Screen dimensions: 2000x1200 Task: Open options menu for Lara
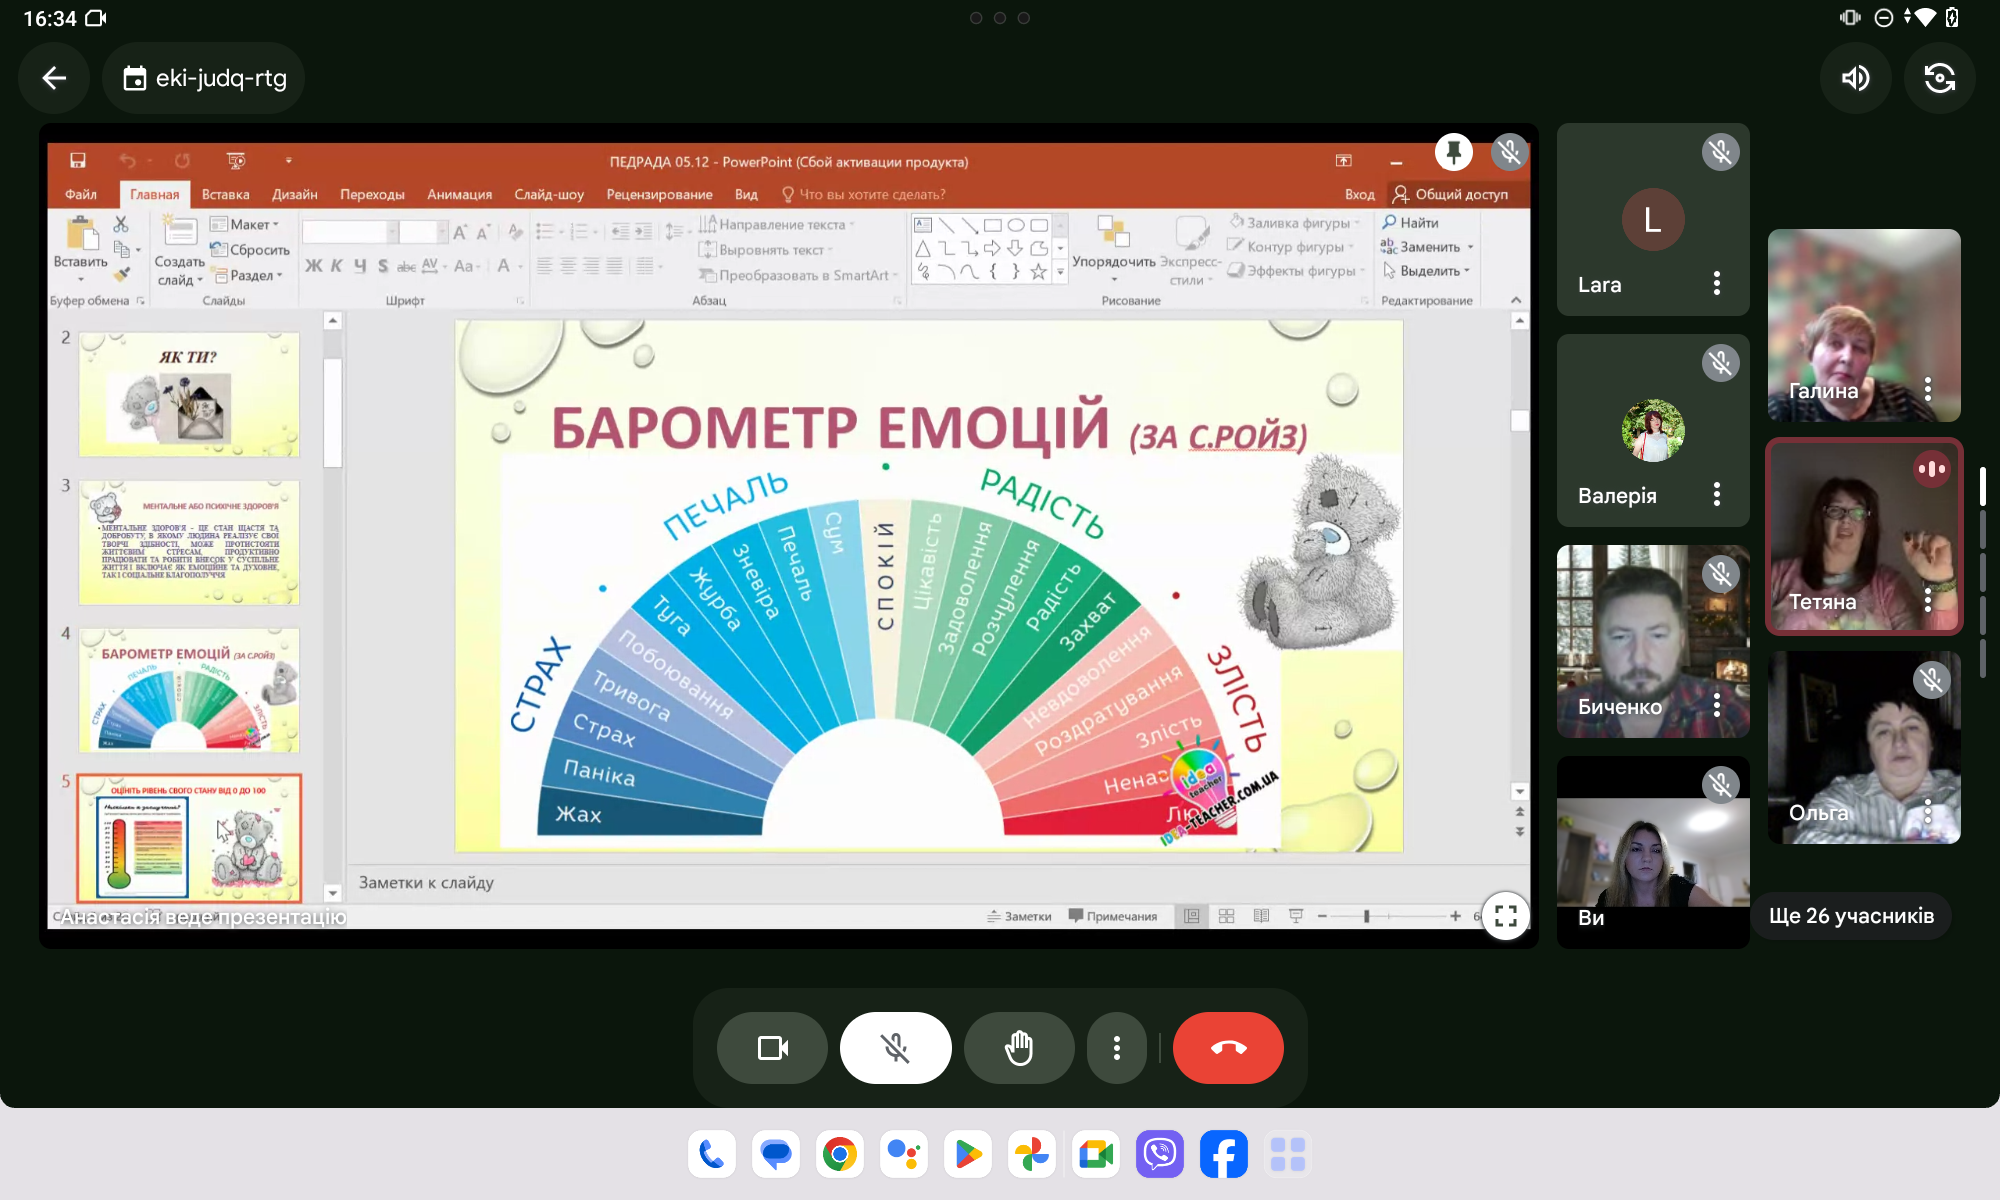1716,284
